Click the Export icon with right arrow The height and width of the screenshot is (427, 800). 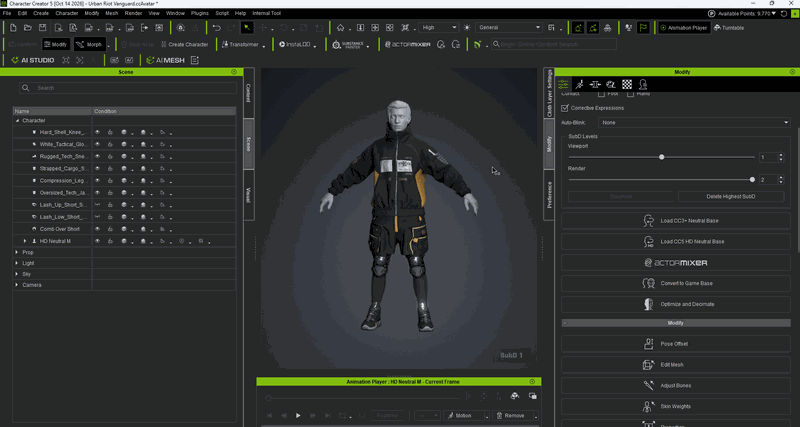pyautogui.click(x=144, y=28)
